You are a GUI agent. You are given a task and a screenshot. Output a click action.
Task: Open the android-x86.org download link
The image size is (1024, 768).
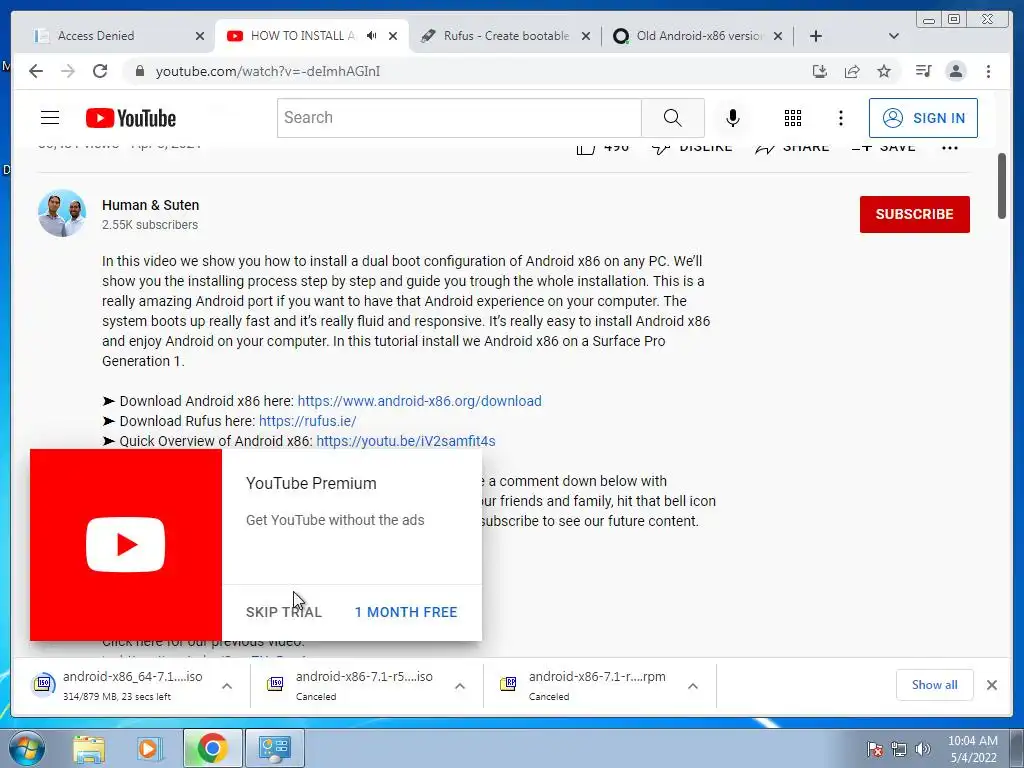pyautogui.click(x=419, y=401)
